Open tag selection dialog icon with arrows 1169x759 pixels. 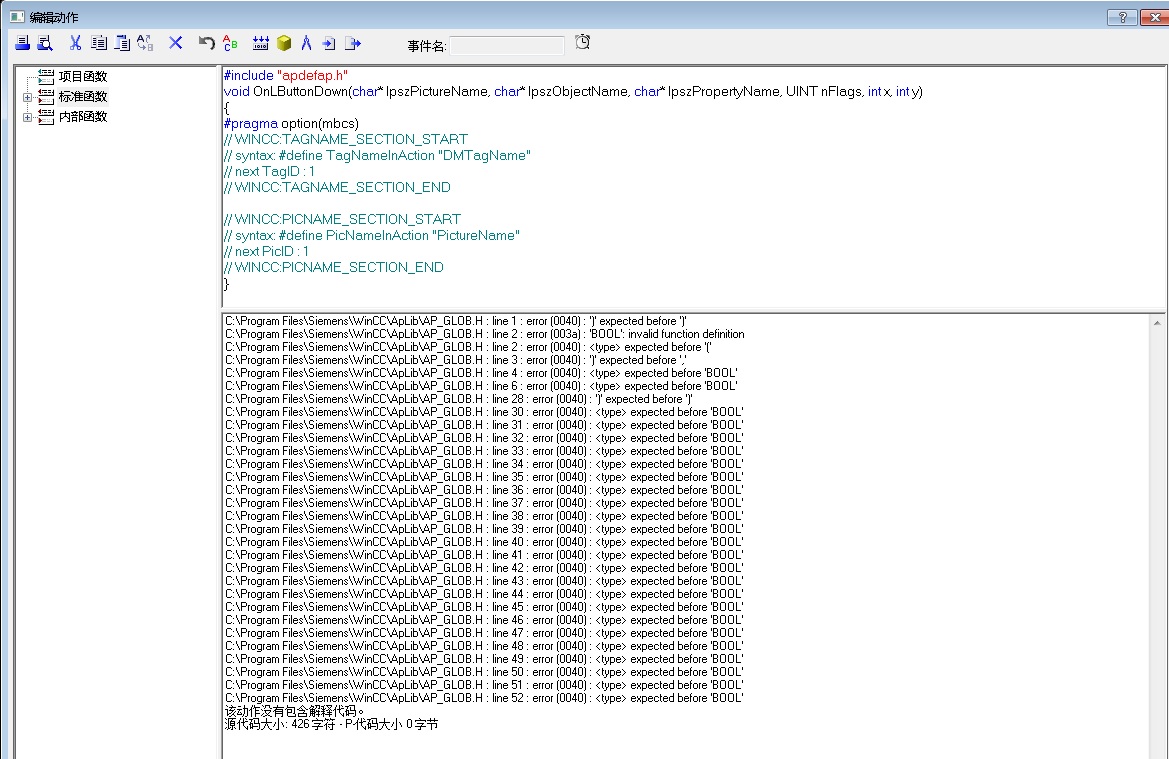tap(260, 43)
